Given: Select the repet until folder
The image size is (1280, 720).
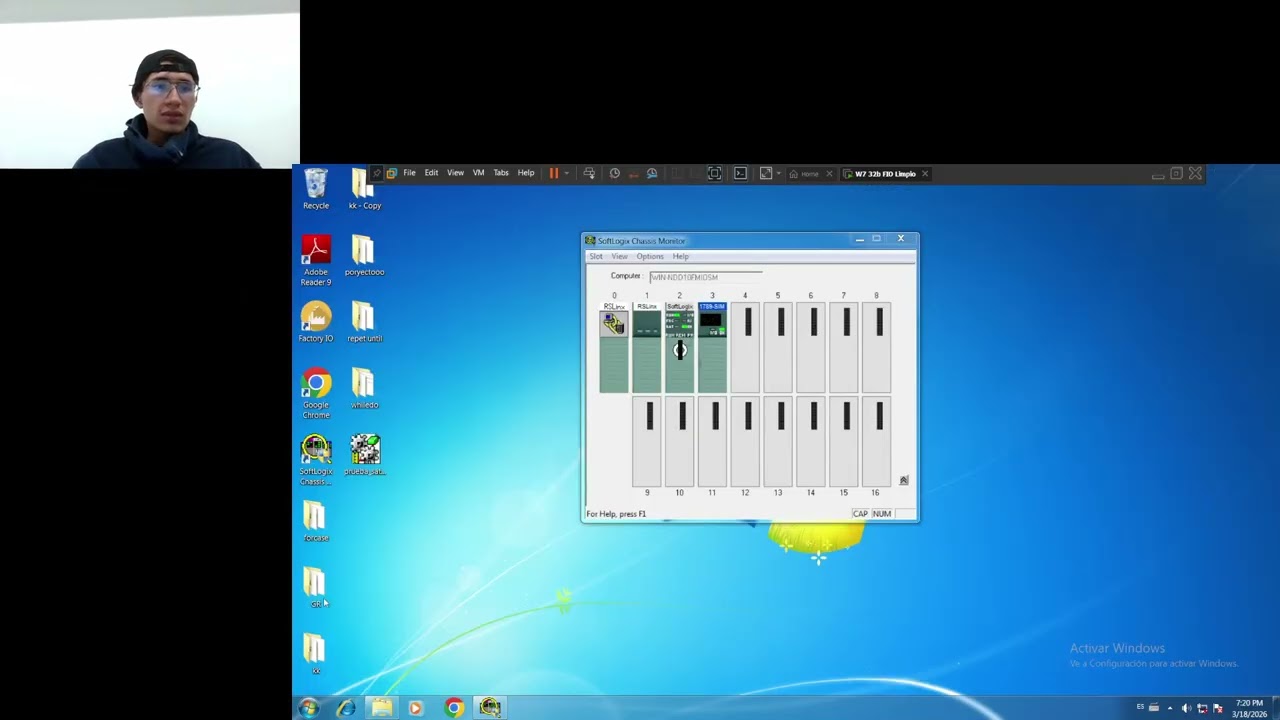Looking at the screenshot, I should [x=364, y=322].
